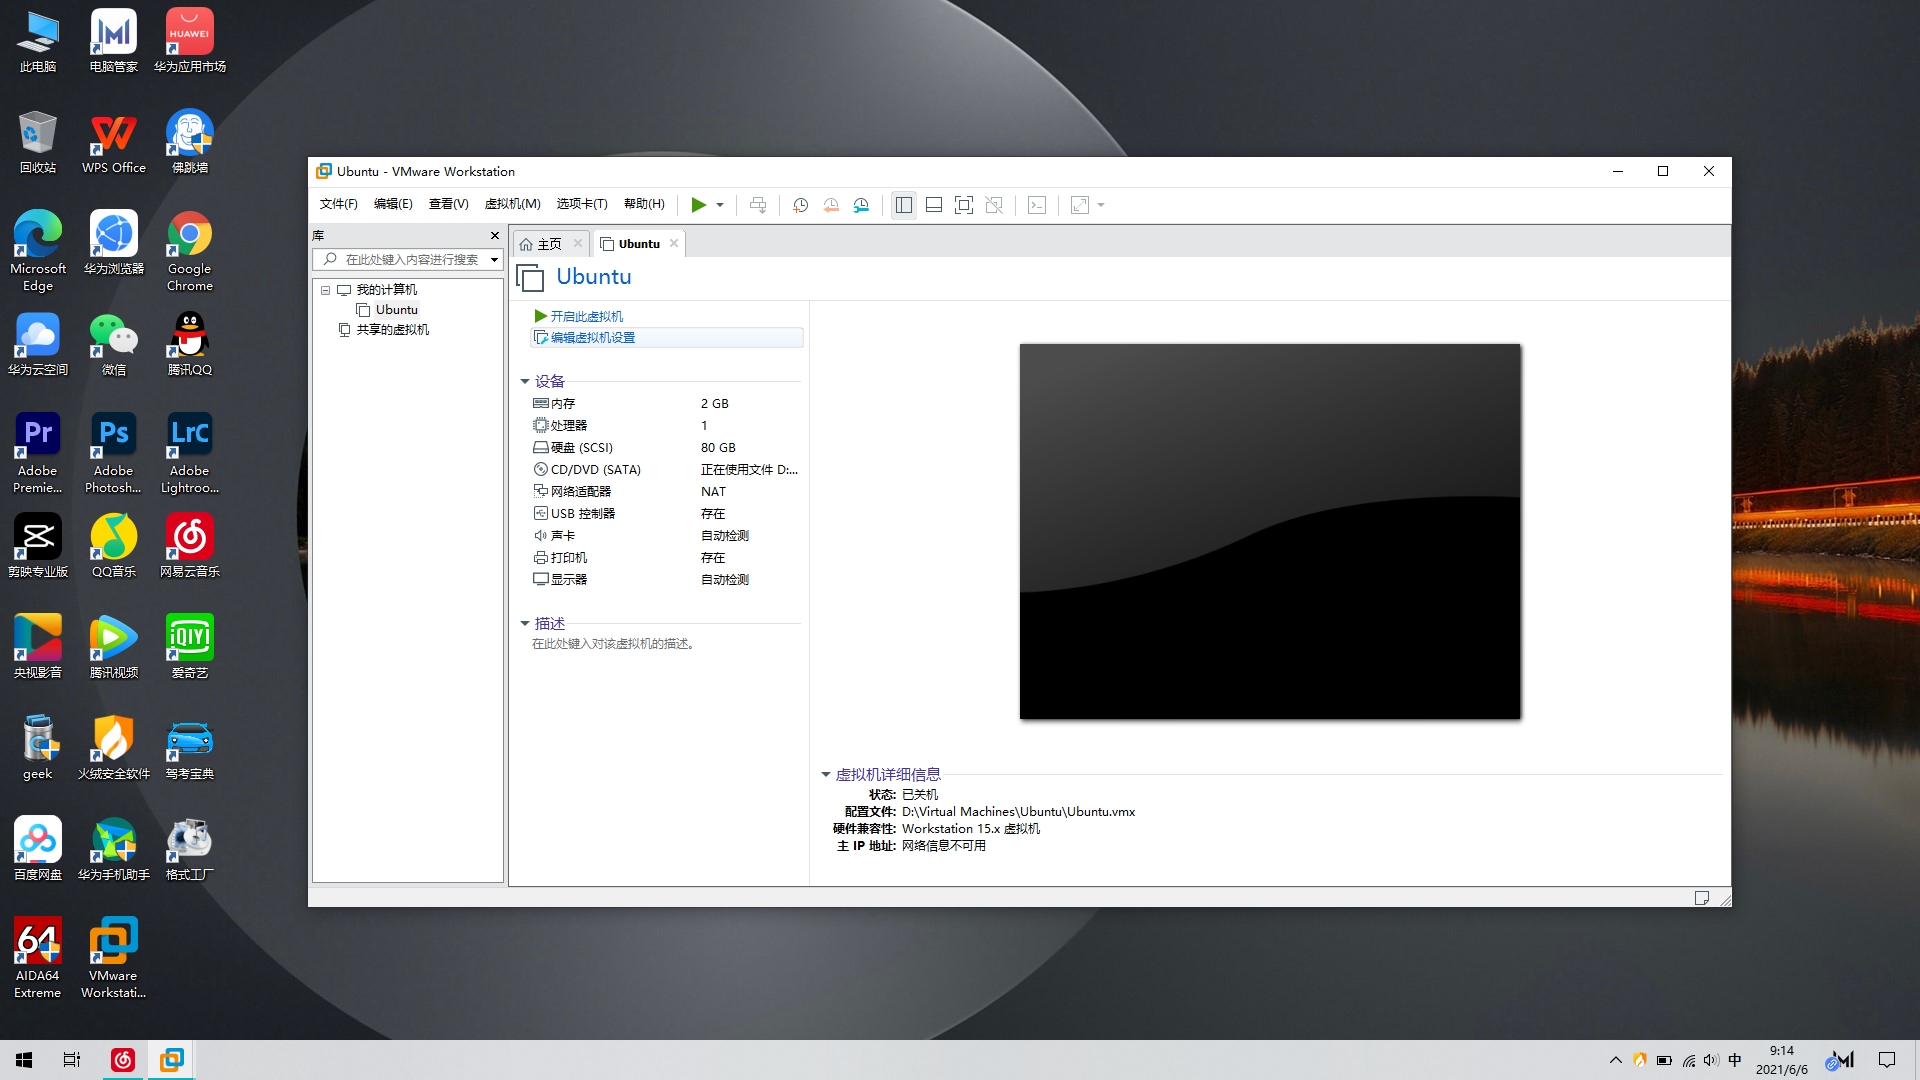Click the stretch guest display icon
Image resolution: width=1920 pixels, height=1080 pixels.
(1080, 205)
